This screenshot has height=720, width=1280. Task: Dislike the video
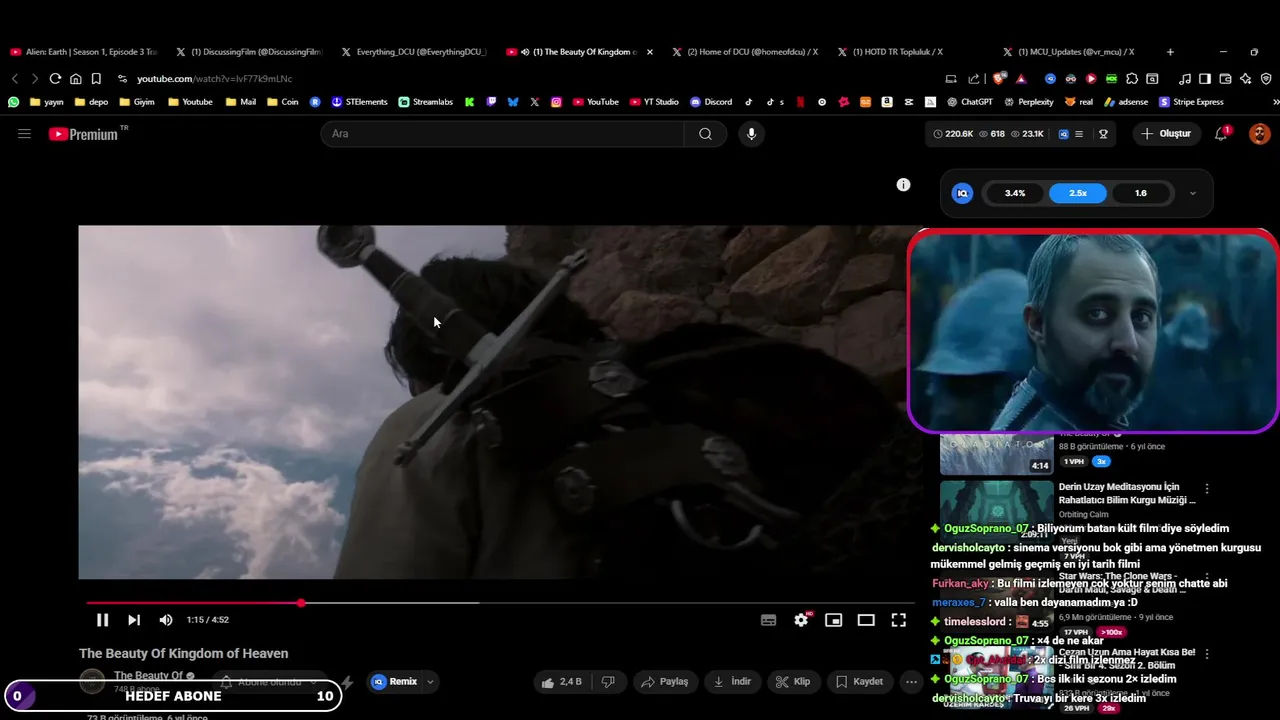(x=608, y=682)
